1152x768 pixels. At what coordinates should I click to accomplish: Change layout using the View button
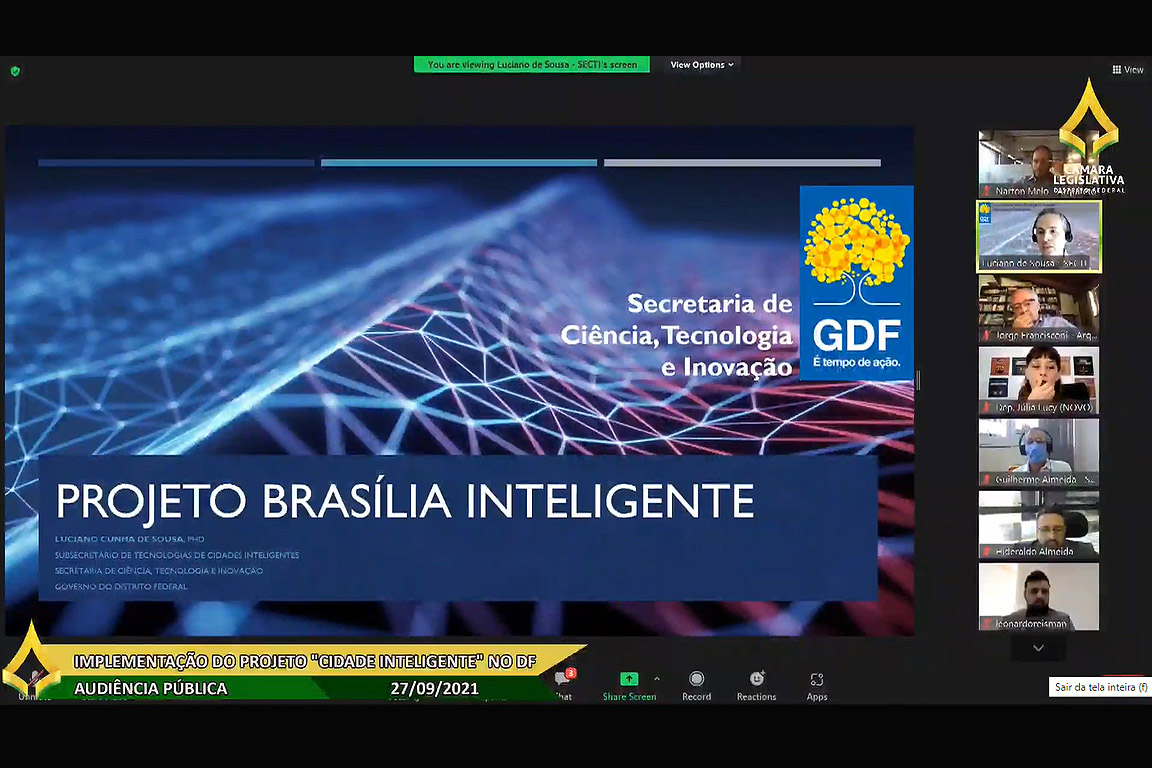[x=1128, y=70]
